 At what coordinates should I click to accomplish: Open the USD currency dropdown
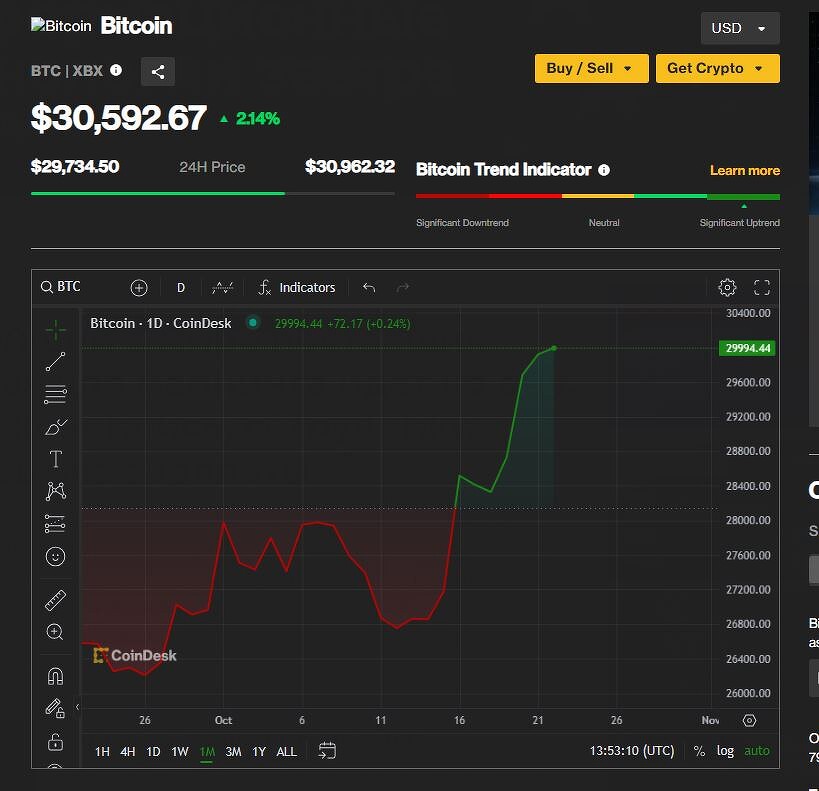point(739,28)
